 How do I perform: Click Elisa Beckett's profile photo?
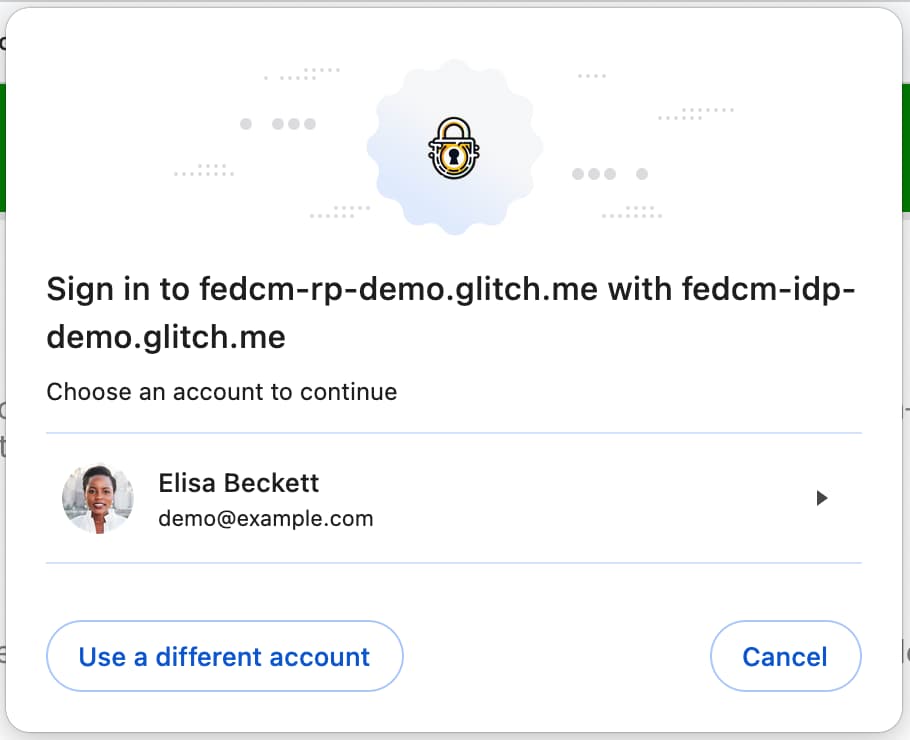point(97,498)
